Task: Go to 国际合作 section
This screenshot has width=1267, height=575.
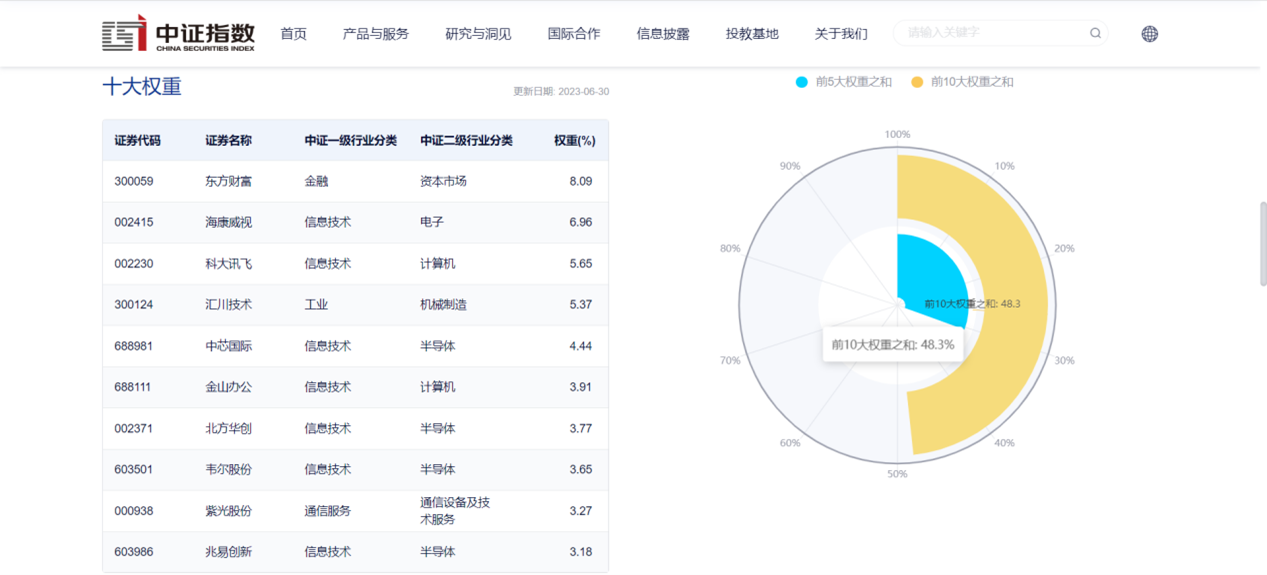Action: pos(574,34)
